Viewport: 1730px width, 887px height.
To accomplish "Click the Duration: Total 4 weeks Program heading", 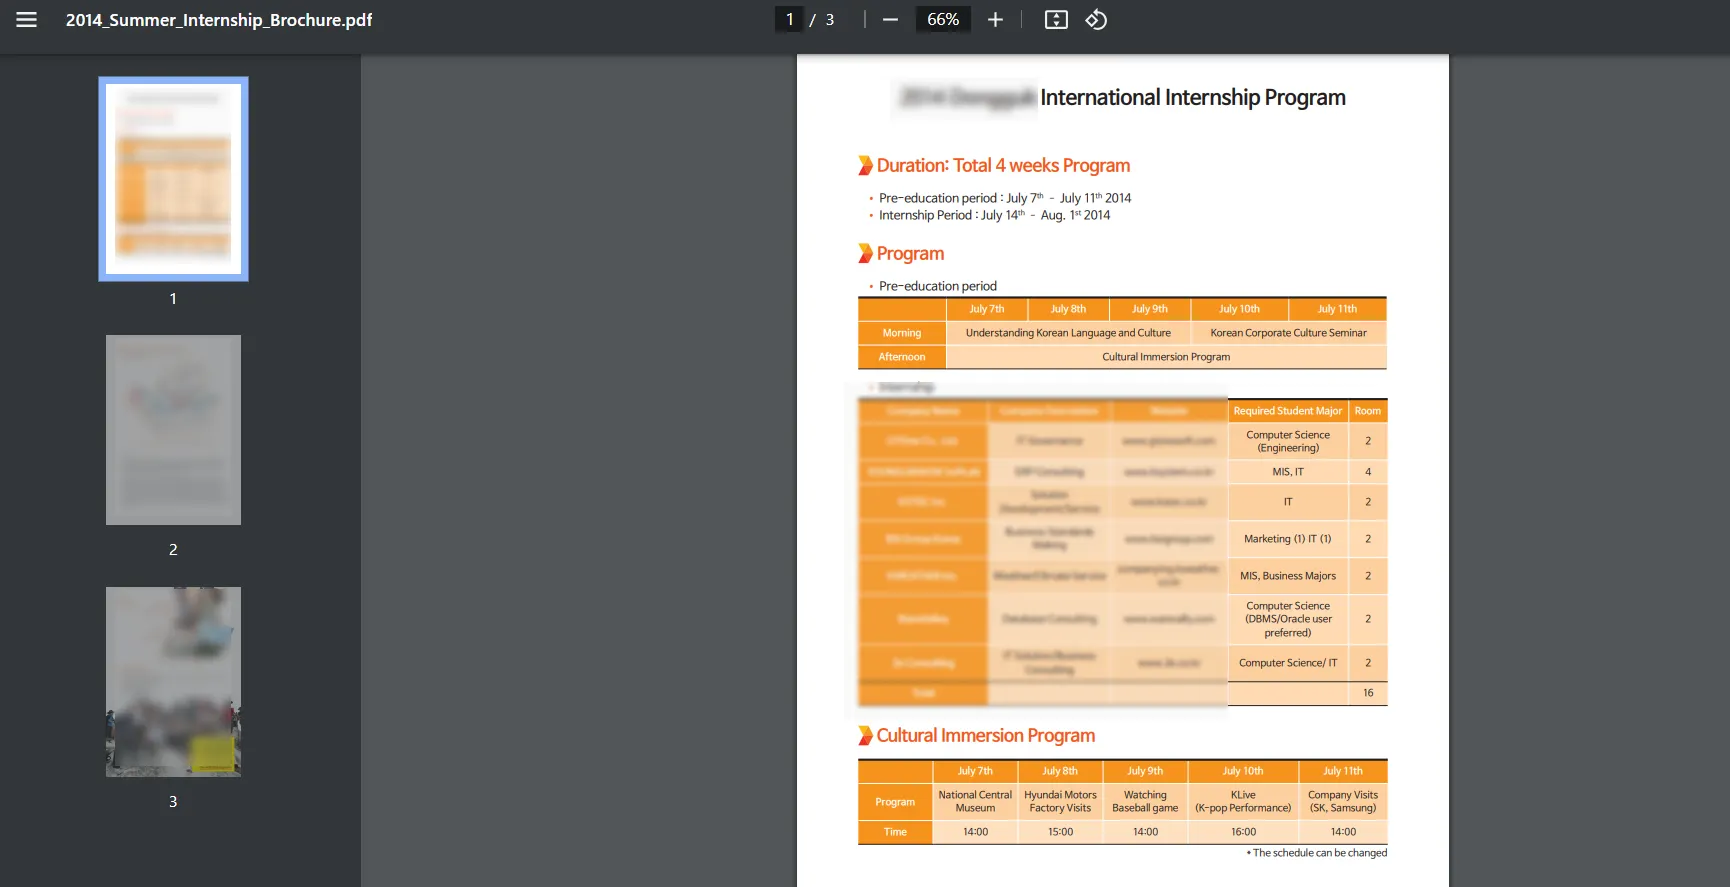I will tap(1003, 166).
